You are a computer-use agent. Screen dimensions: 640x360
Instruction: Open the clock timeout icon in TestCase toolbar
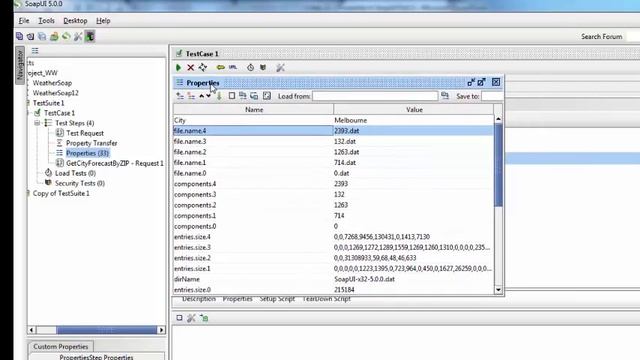(251, 67)
